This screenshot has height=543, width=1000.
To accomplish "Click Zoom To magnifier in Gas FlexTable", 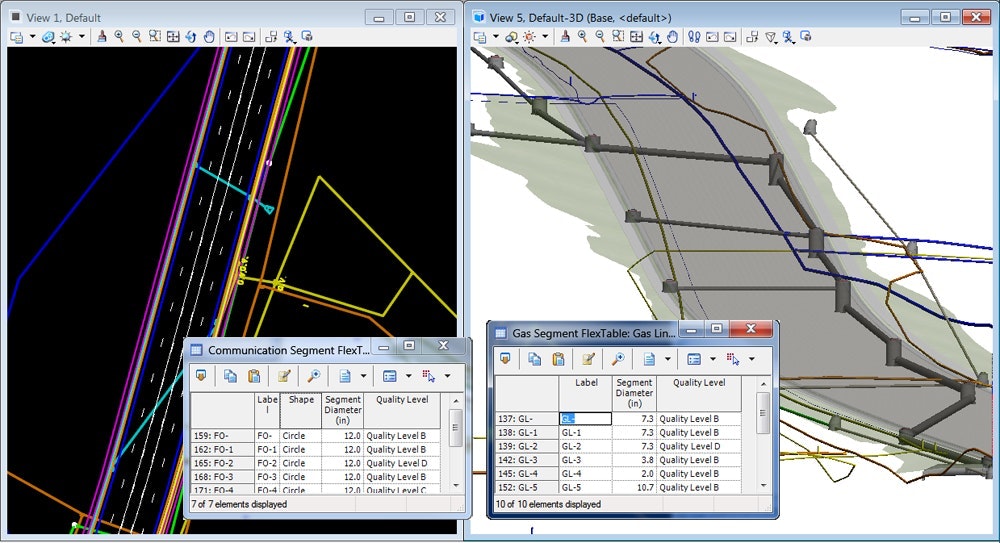I will 619,358.
